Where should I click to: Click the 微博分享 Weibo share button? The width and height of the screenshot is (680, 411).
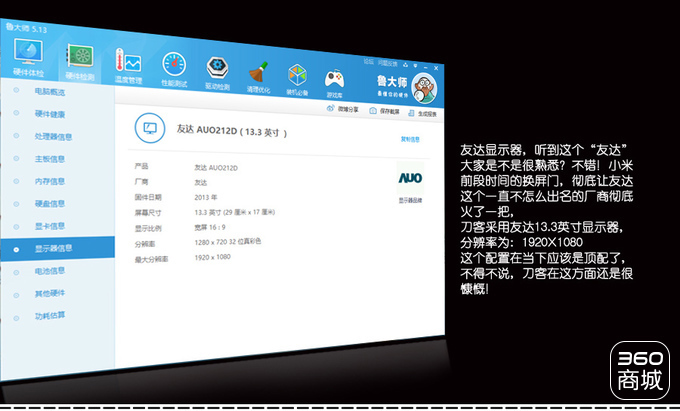(x=343, y=109)
